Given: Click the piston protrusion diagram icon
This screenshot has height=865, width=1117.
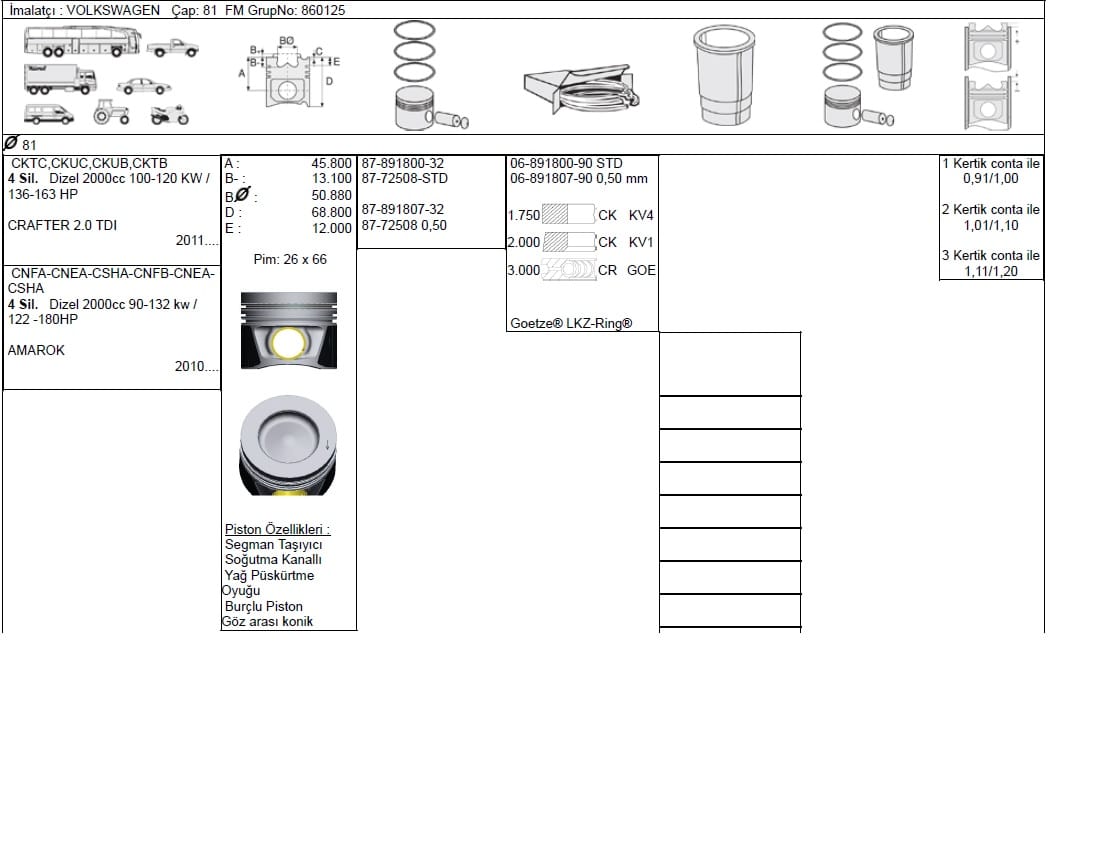Looking at the screenshot, I should (x=991, y=76).
